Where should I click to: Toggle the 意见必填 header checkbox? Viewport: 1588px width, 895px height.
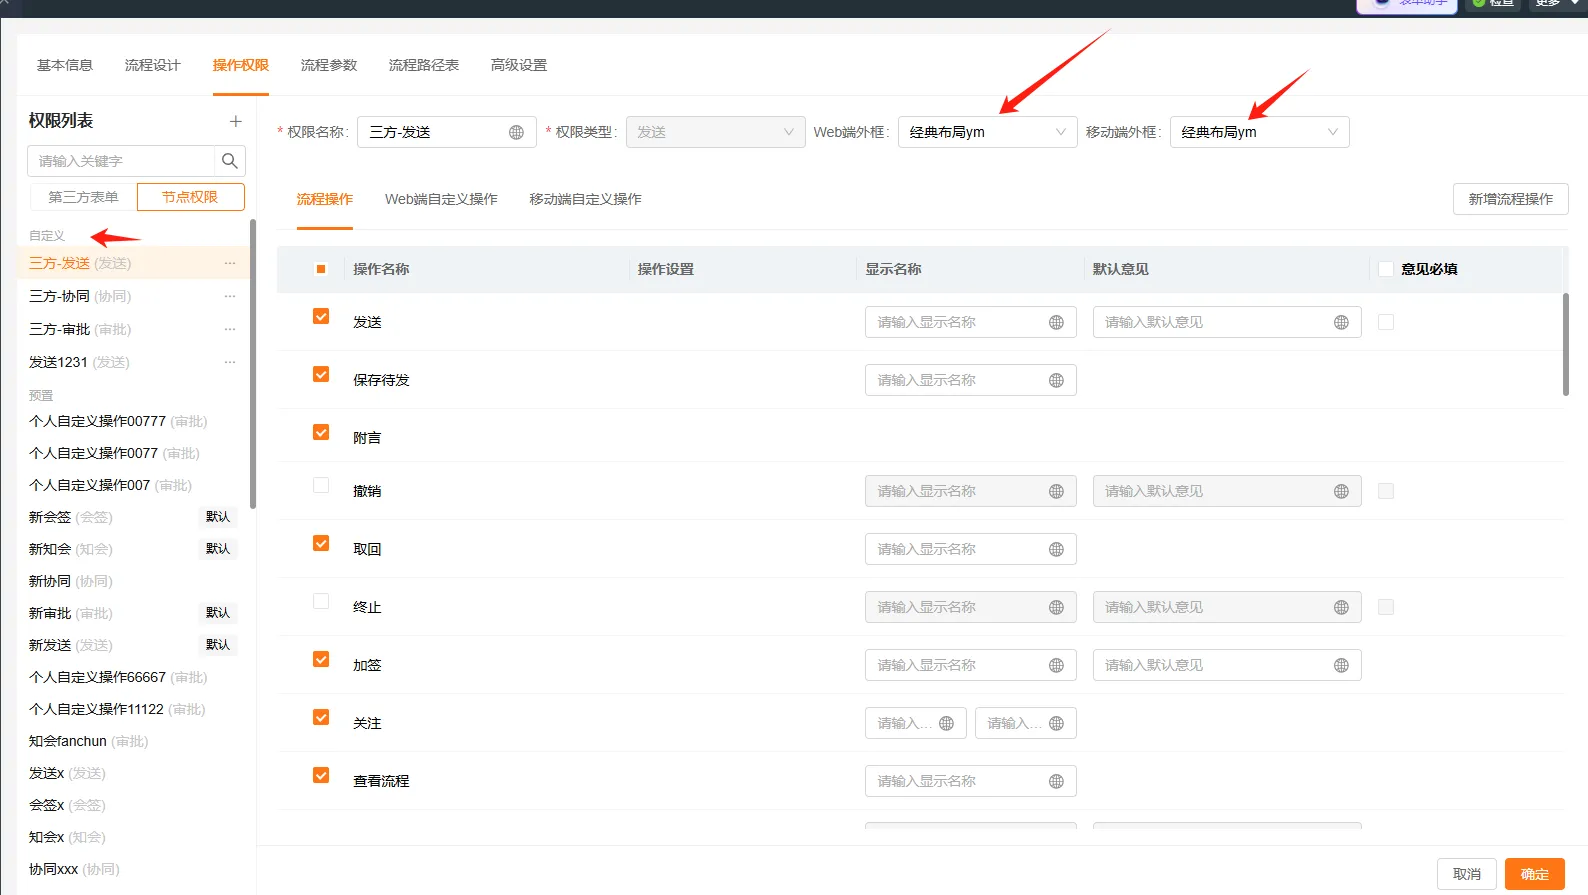click(1386, 269)
